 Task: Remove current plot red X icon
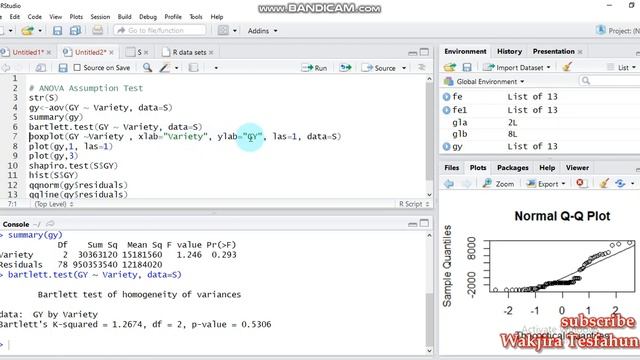click(x=580, y=184)
